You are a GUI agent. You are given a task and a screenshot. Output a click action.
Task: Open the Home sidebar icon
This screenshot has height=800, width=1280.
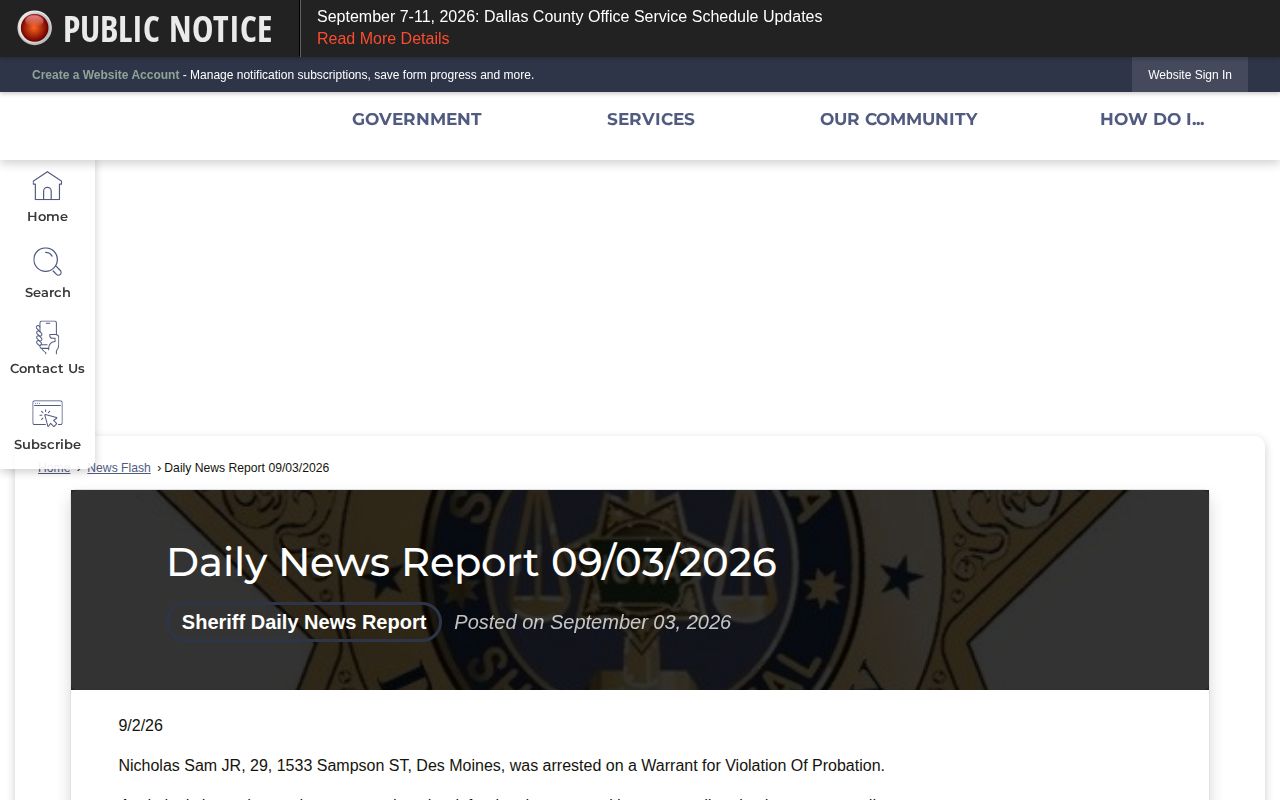point(47,186)
